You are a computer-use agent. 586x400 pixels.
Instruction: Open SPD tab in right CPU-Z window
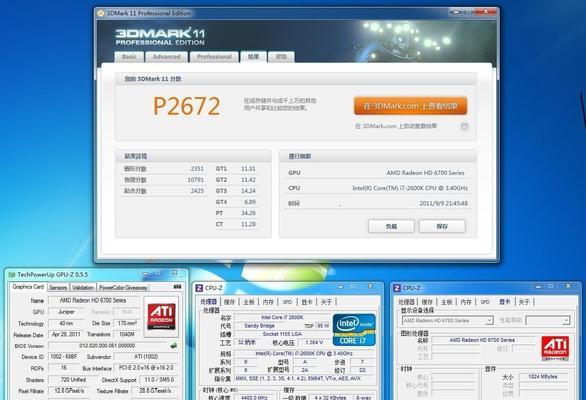[x=485, y=302]
